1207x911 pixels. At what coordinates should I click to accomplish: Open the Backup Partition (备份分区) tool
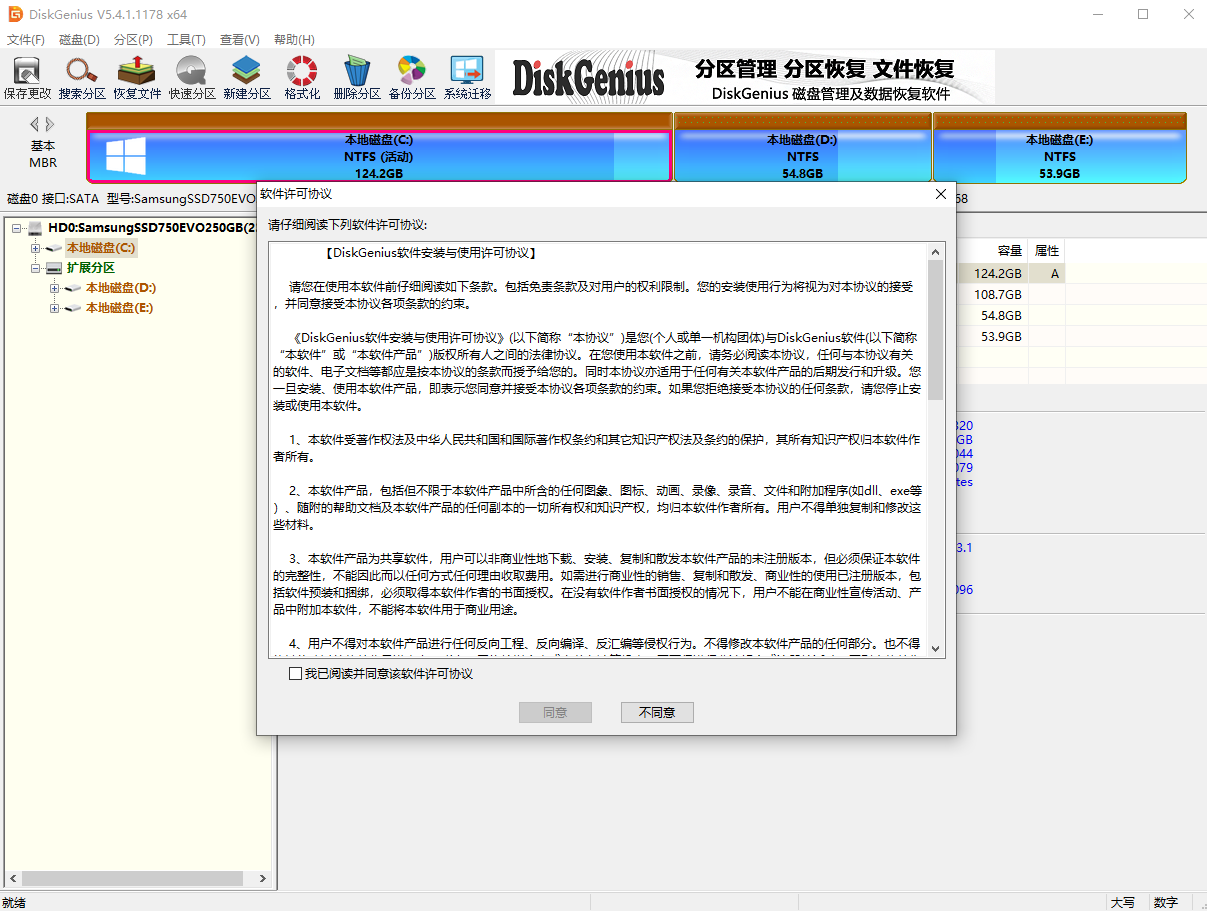coord(412,77)
